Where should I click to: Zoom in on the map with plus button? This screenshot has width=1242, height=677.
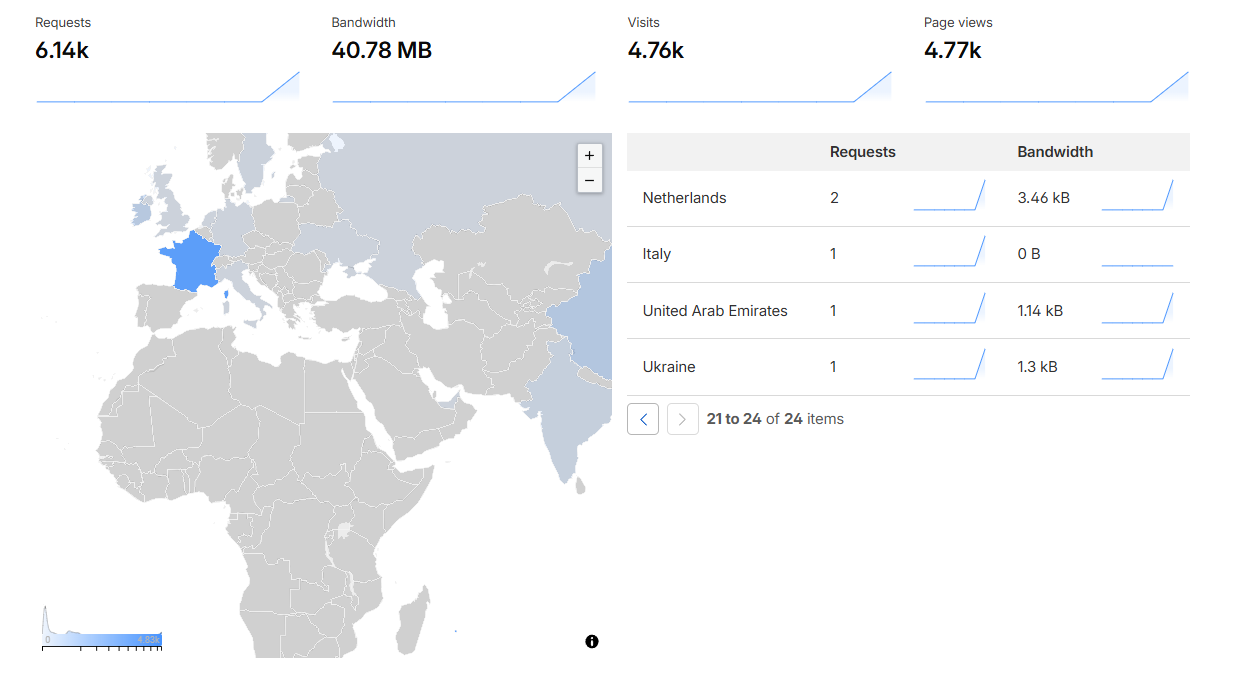(589, 156)
